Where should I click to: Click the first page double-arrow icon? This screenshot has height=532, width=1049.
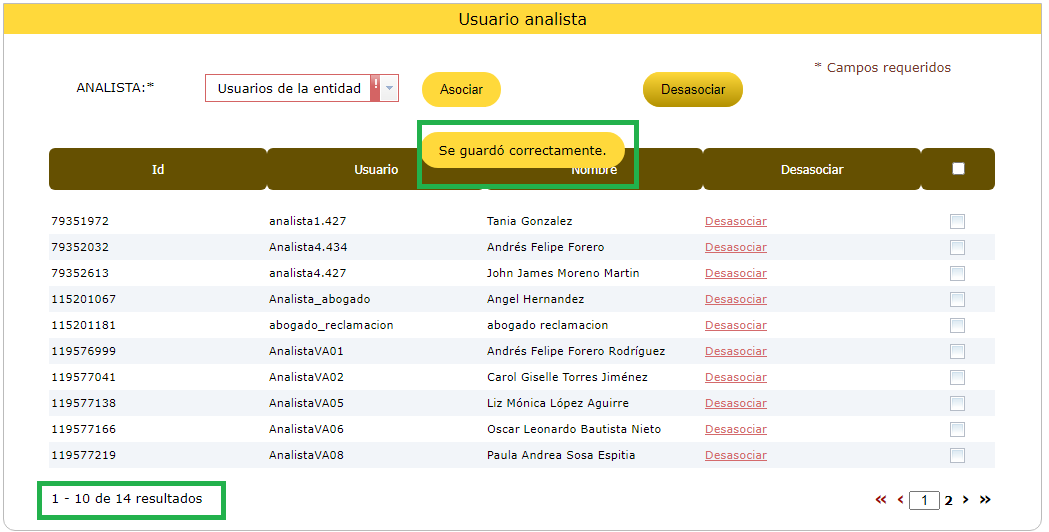point(881,500)
